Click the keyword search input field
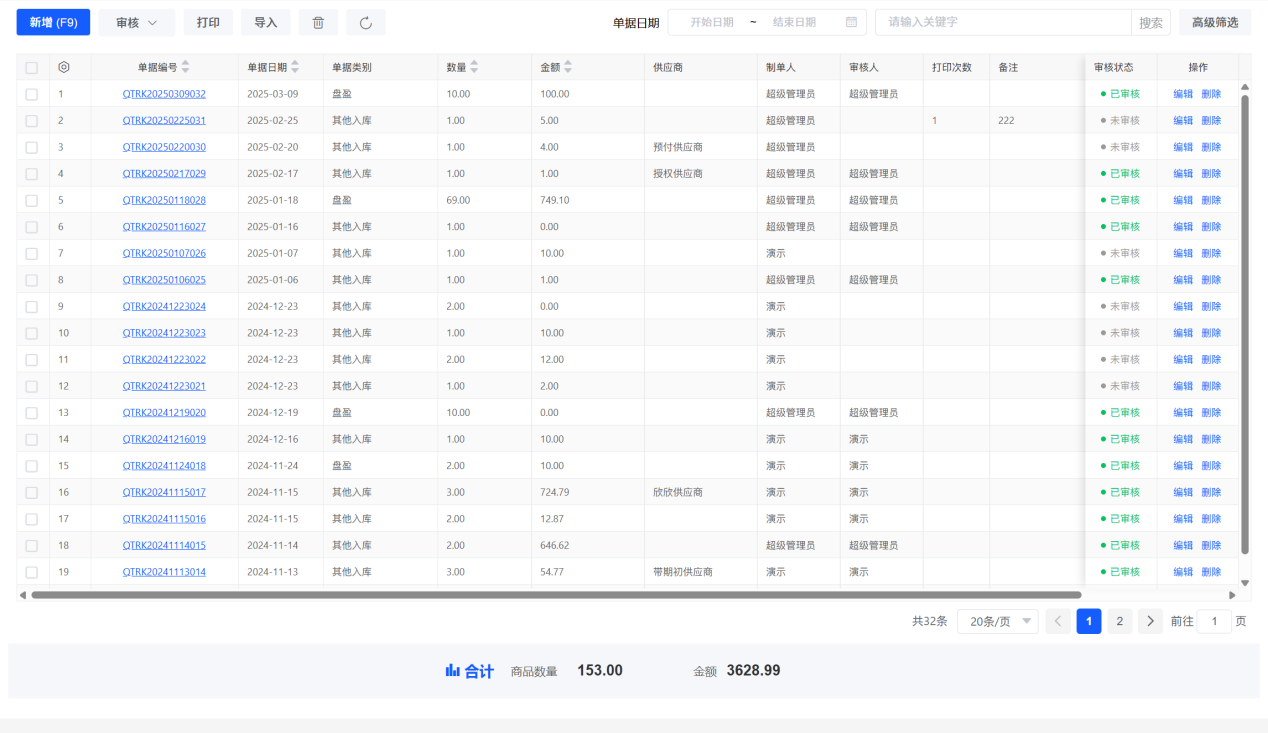This screenshot has width=1268, height=733. pyautogui.click(x=1003, y=22)
